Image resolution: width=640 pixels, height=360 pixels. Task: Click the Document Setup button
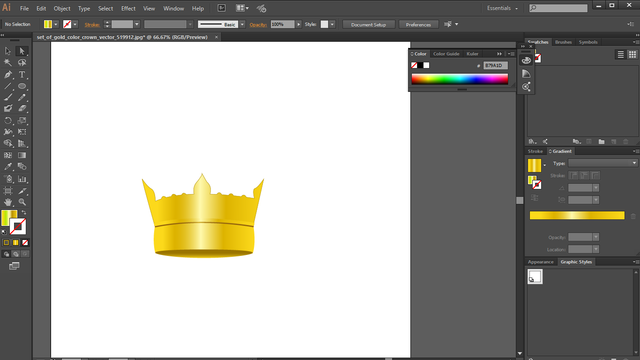pos(368,24)
